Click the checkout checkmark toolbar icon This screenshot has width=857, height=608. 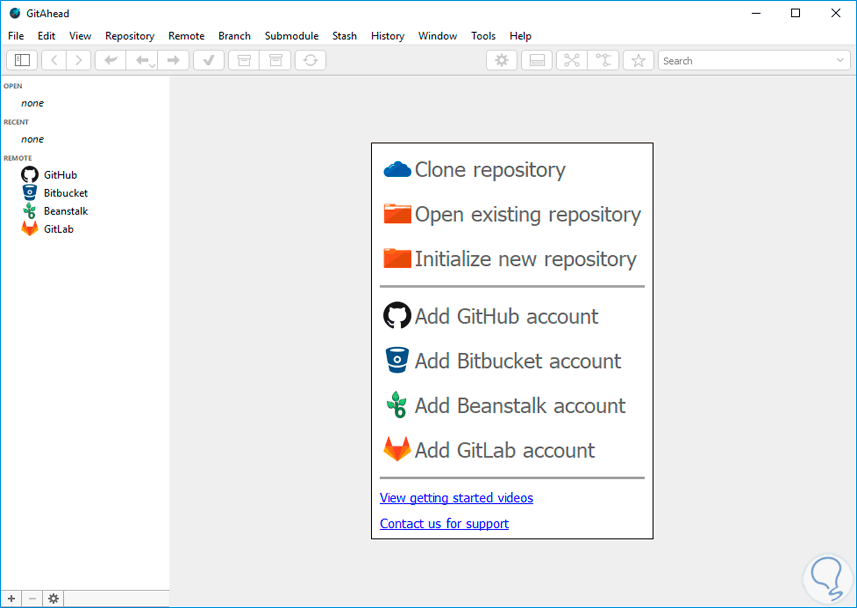coord(209,60)
